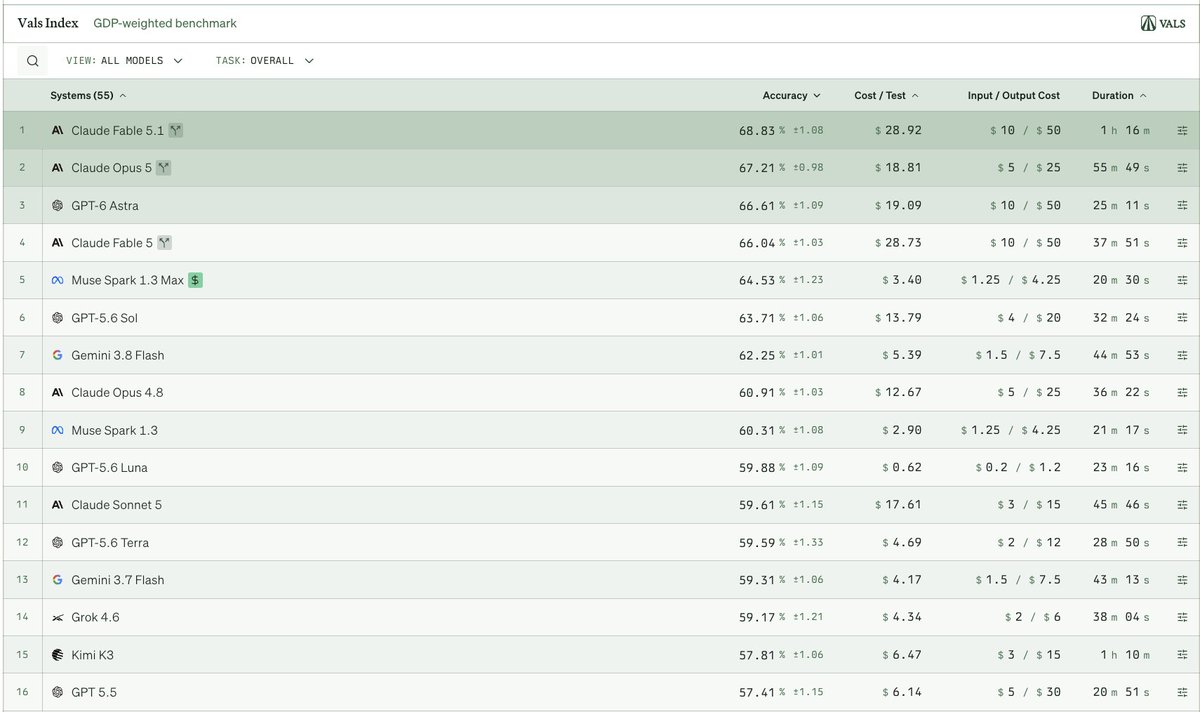Click the Vals Index title
Screen dimensions: 1200x712
click(48, 23)
